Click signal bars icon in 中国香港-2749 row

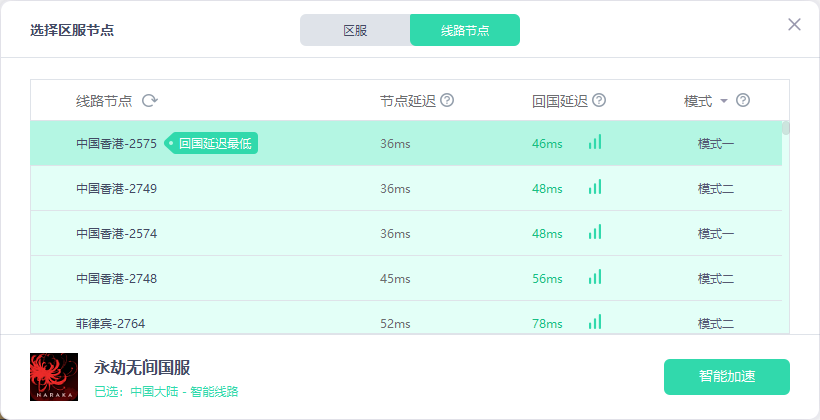click(x=595, y=188)
